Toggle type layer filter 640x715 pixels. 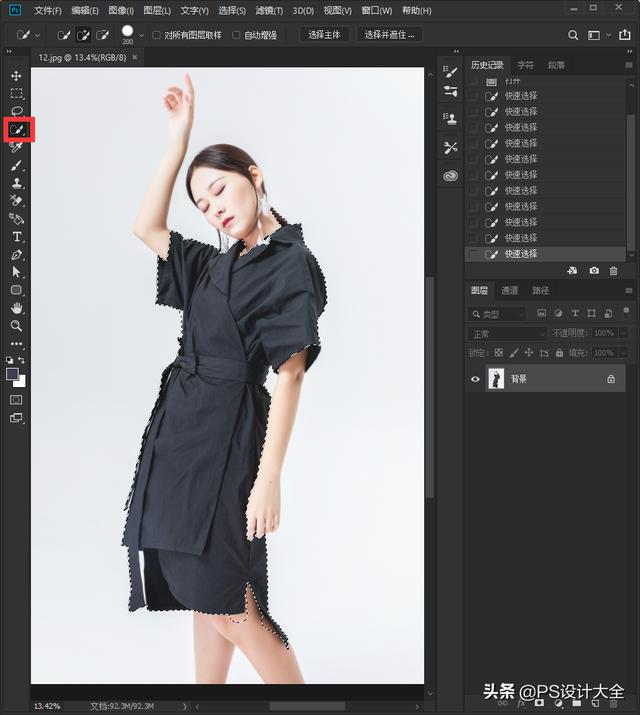[575, 313]
